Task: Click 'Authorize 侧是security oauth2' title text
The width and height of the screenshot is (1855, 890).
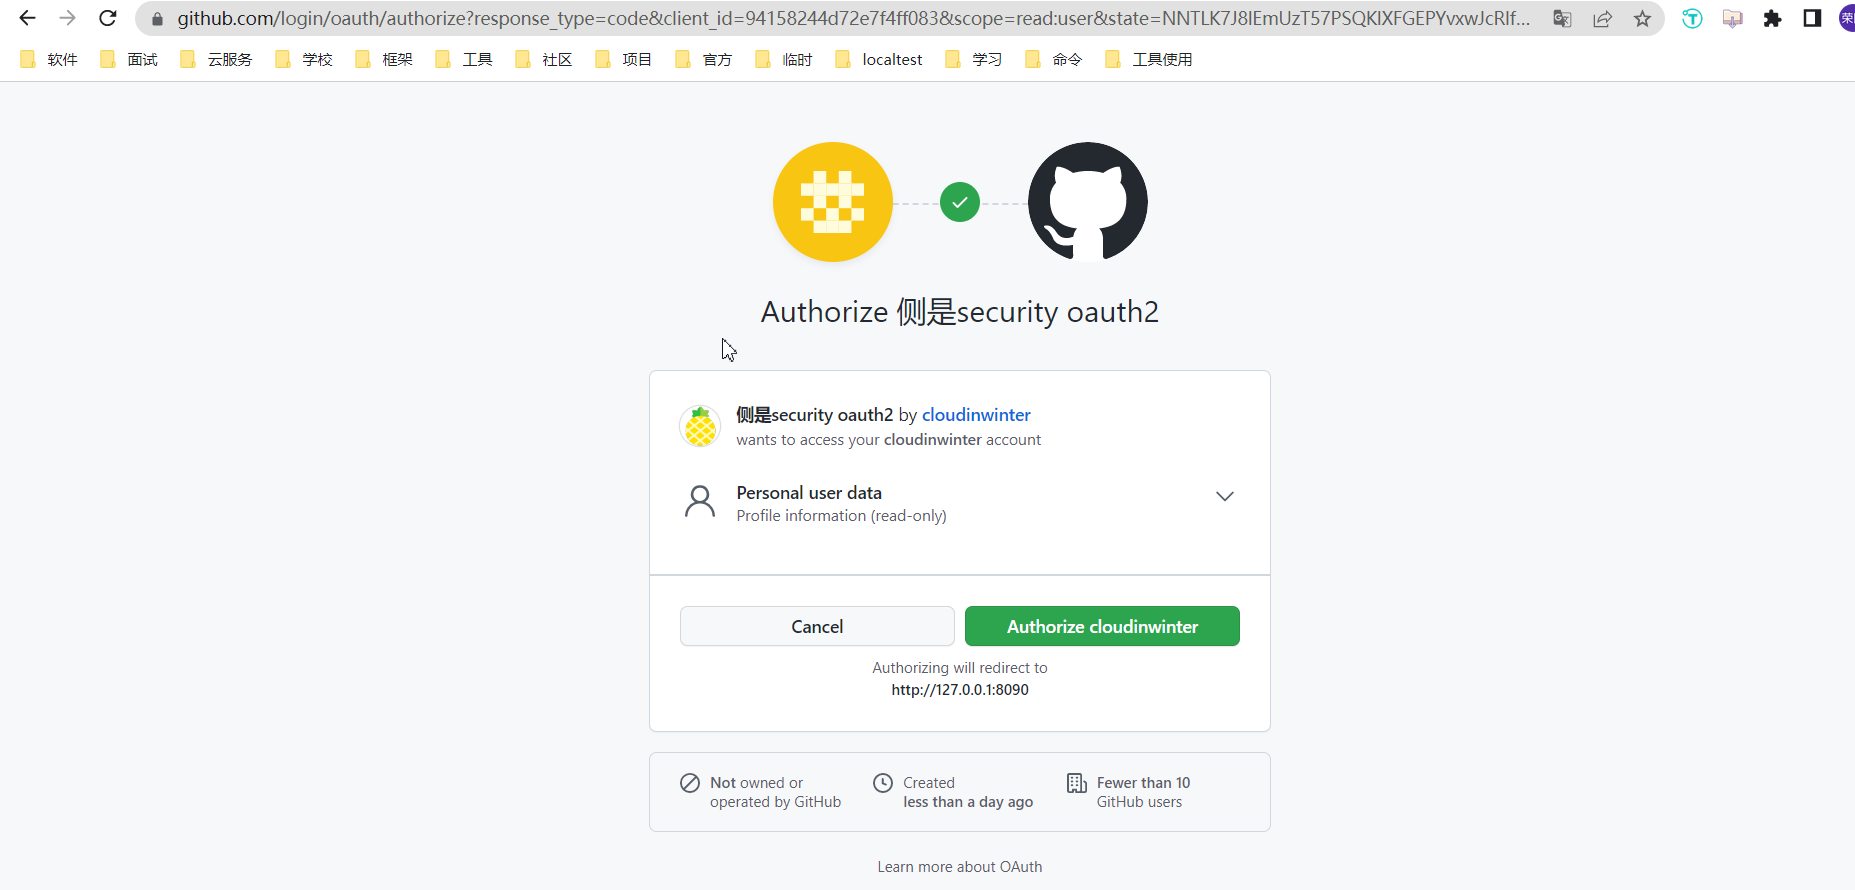Action: tap(960, 312)
